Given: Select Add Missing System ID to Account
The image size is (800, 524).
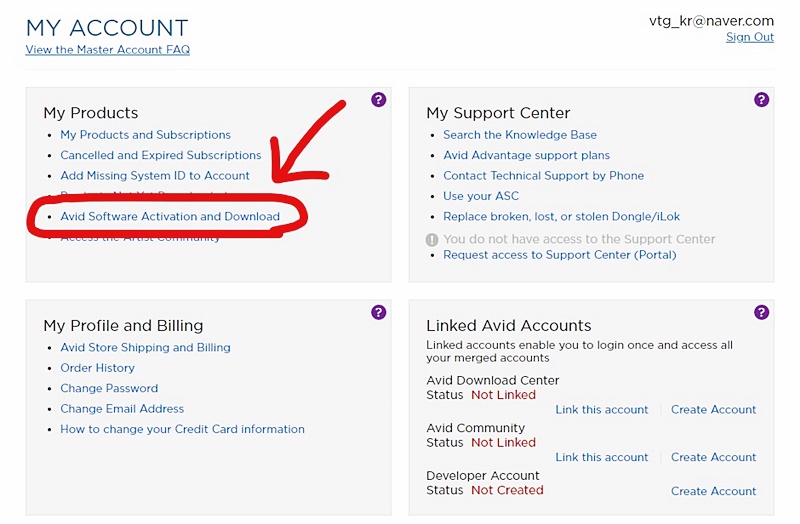Looking at the screenshot, I should pos(155,176).
